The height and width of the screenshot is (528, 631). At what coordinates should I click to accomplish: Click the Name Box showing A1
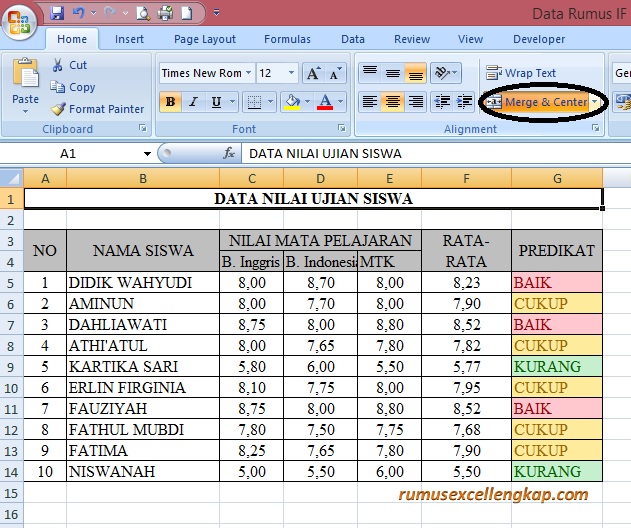68,153
